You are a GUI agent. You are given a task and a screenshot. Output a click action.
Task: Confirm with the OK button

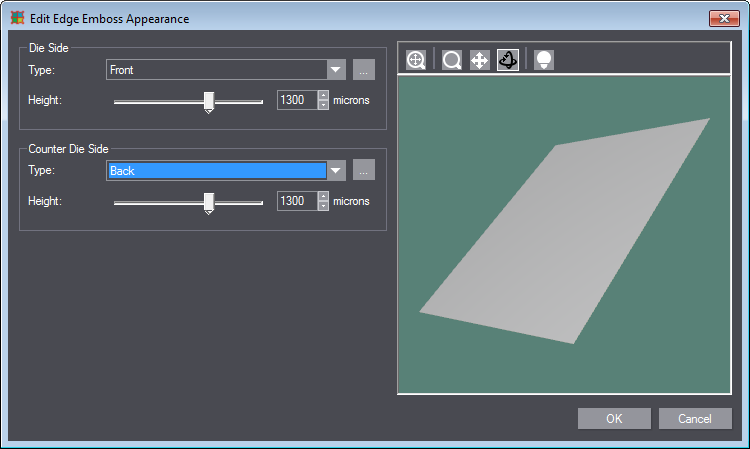614,418
